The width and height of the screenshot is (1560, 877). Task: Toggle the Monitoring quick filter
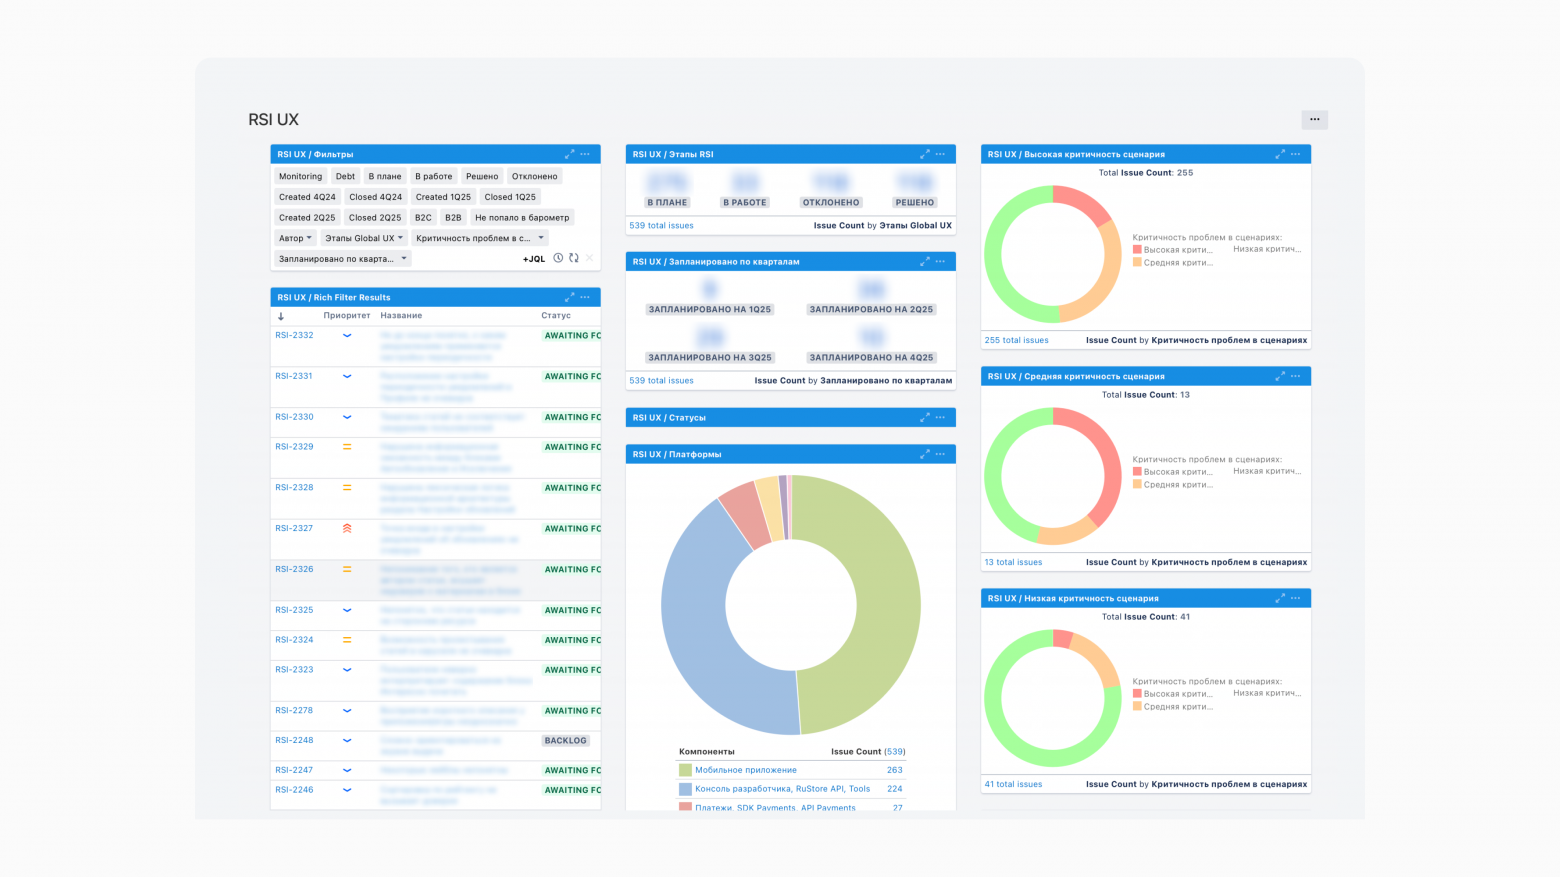tap(300, 176)
